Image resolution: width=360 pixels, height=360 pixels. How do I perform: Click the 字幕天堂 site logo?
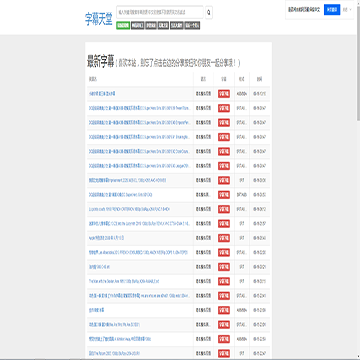tap(99, 20)
